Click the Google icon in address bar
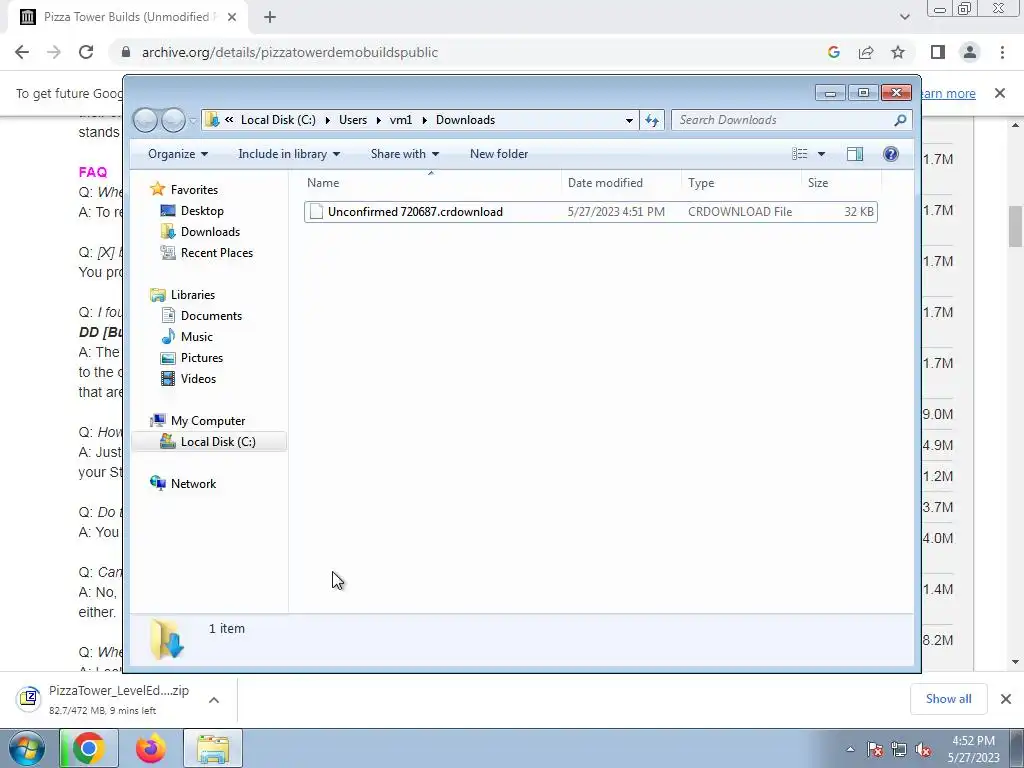 (833, 52)
